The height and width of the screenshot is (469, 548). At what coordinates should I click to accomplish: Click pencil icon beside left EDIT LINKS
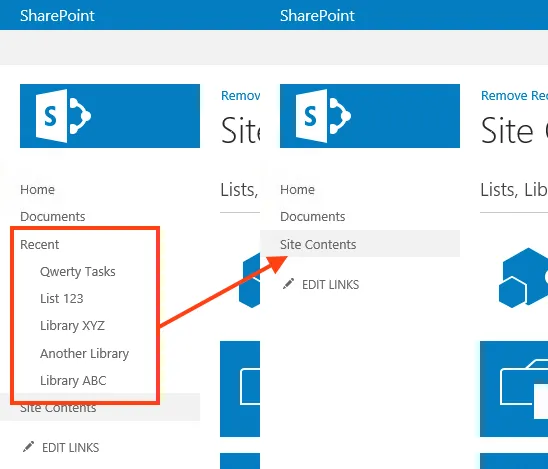[28, 447]
